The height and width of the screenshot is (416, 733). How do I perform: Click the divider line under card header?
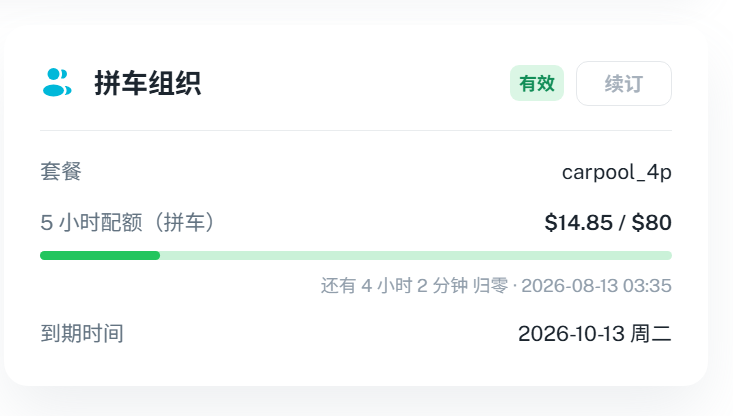(x=356, y=130)
